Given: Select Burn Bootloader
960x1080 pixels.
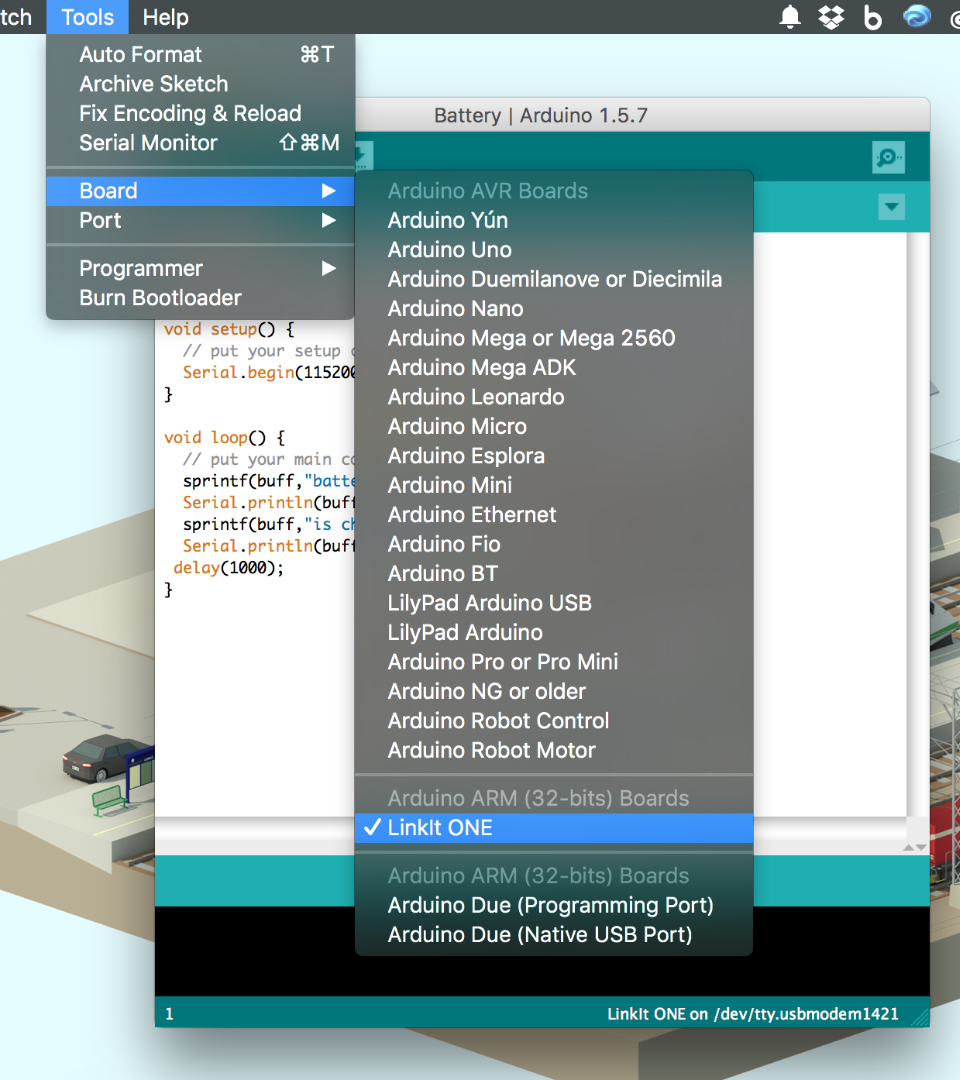Looking at the screenshot, I should 200,298.
